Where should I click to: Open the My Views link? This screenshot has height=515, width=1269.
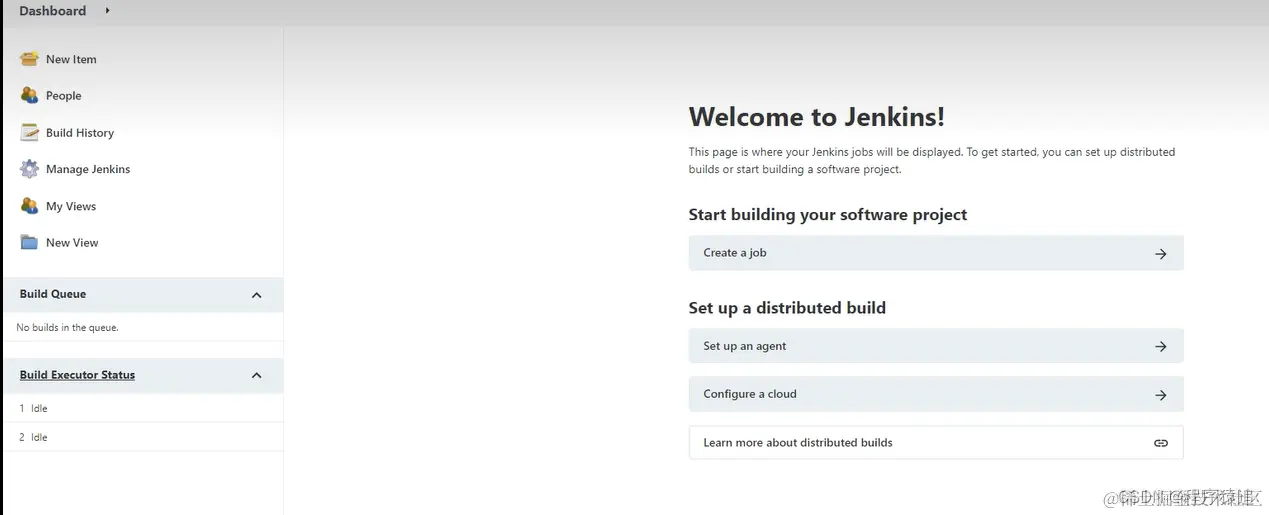coord(71,206)
